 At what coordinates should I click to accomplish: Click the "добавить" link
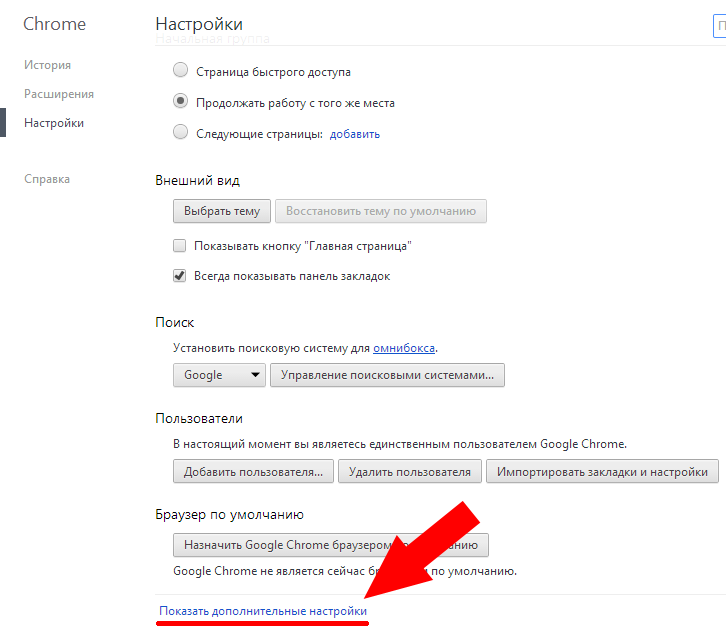point(355,134)
